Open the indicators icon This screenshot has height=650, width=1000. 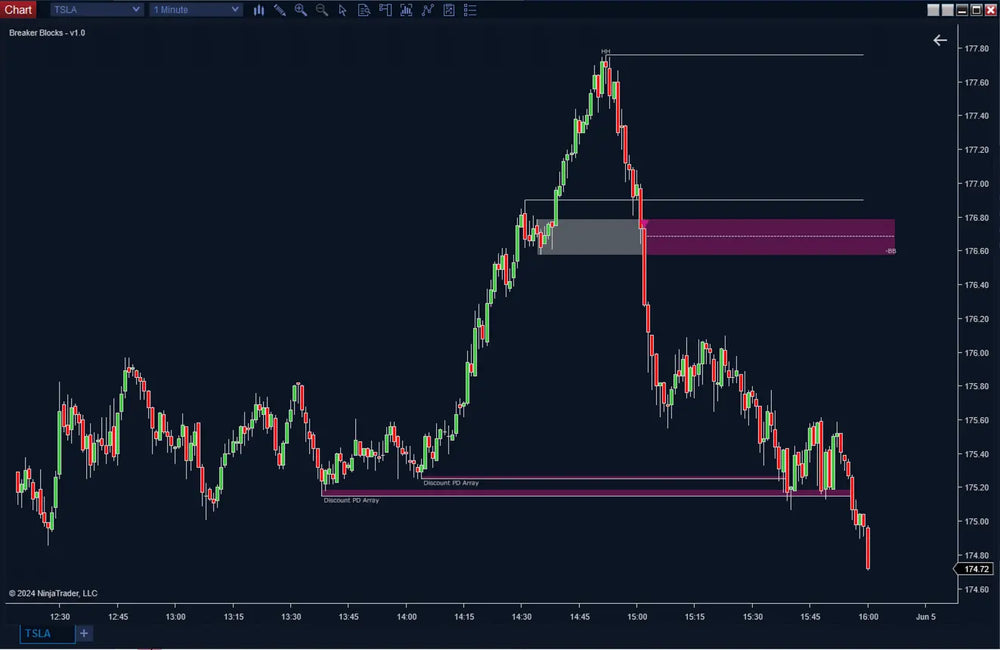tap(406, 10)
